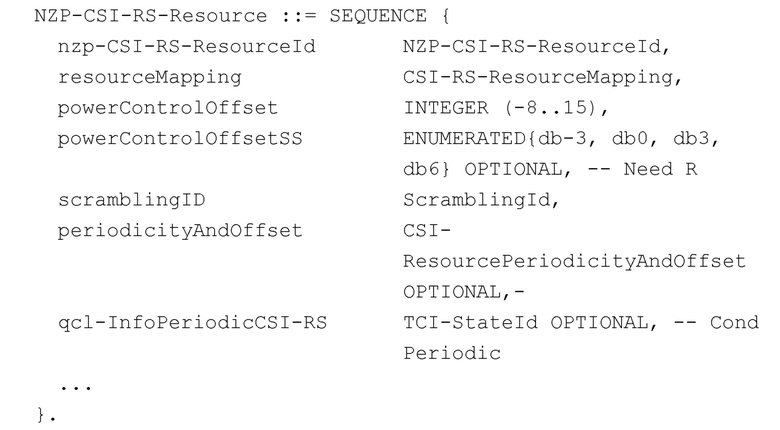Click the TCI-StateId OPTIONAL, -- Cond text
Image resolution: width=780 pixels, height=430 pixels.
tap(573, 322)
